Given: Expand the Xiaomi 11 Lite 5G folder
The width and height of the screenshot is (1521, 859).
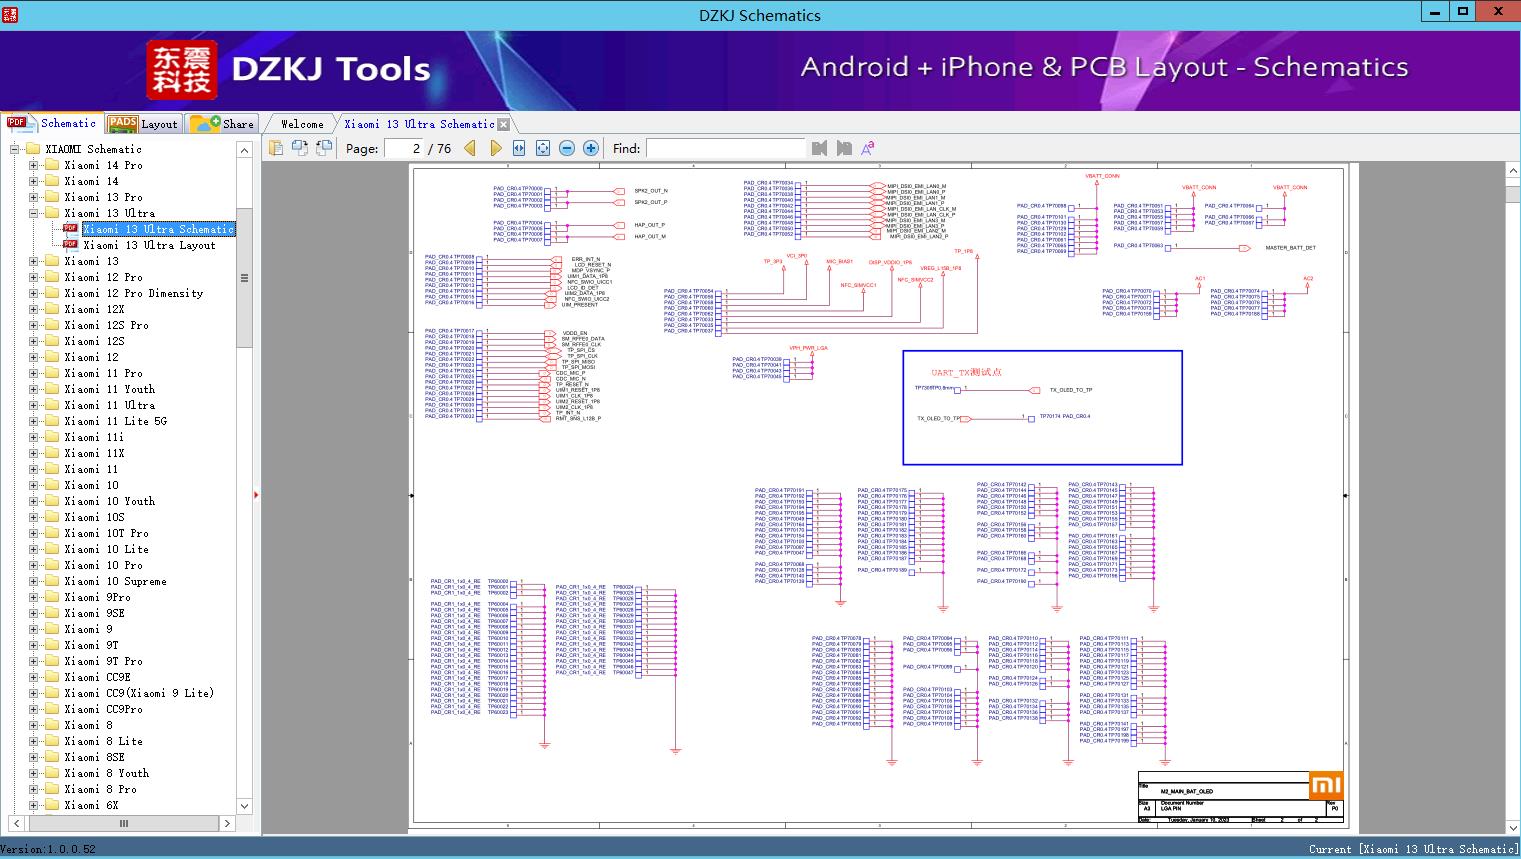Looking at the screenshot, I should 34,421.
